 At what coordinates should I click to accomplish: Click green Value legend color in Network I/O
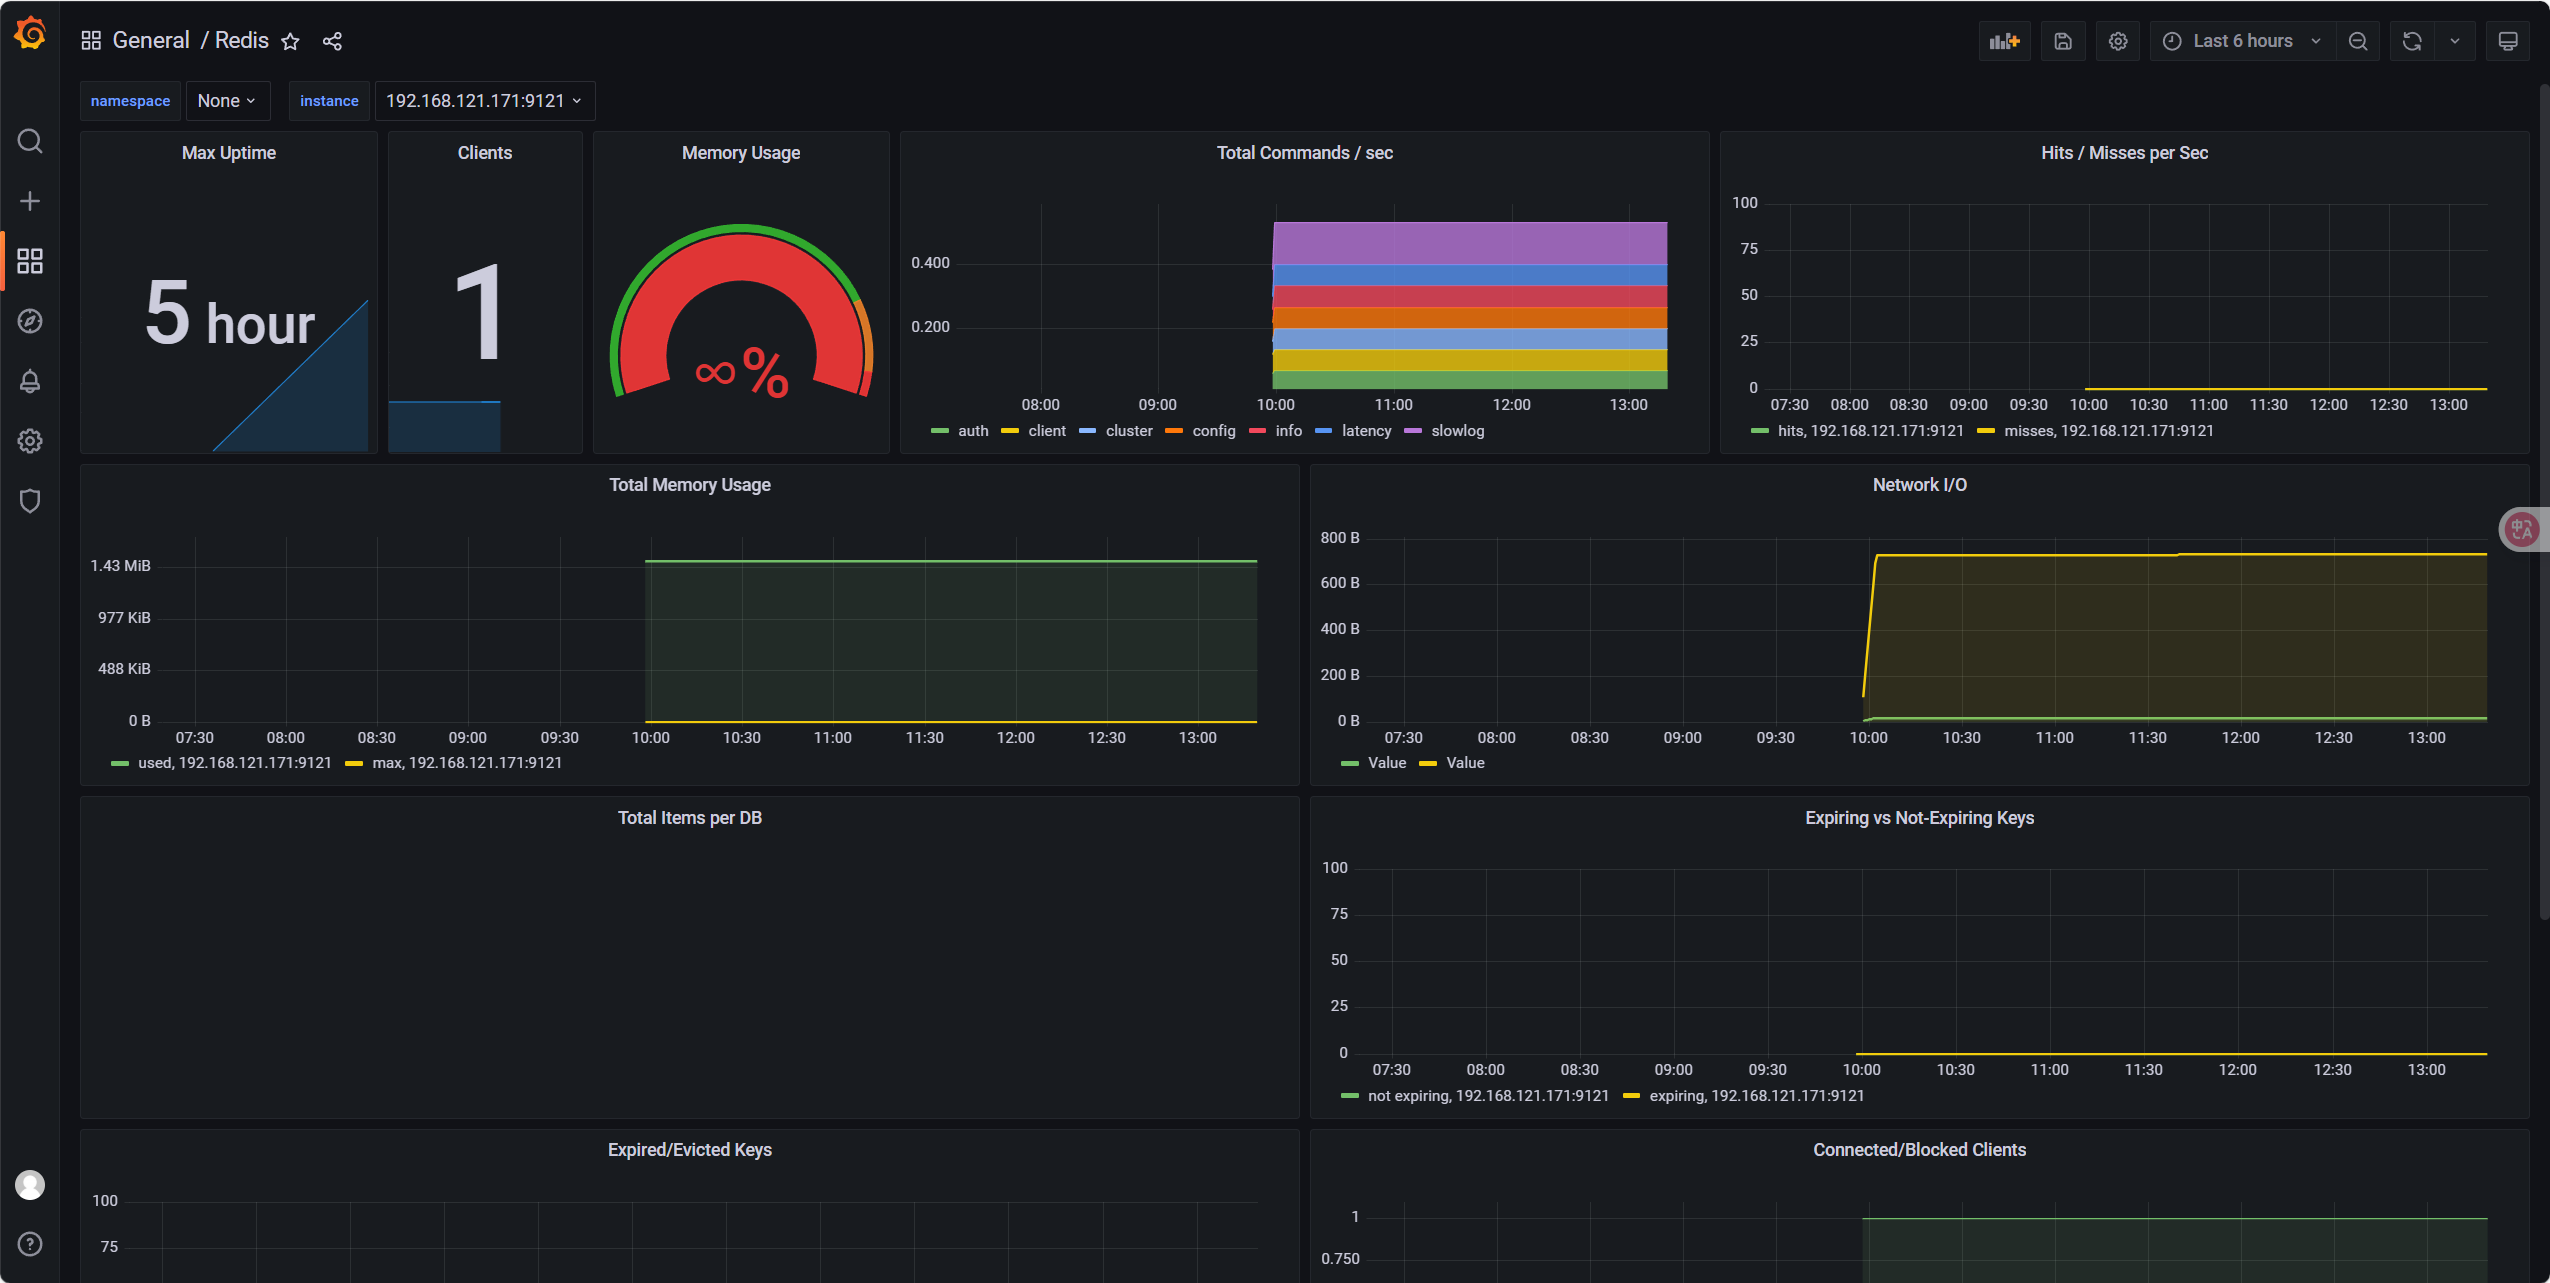tap(1349, 763)
